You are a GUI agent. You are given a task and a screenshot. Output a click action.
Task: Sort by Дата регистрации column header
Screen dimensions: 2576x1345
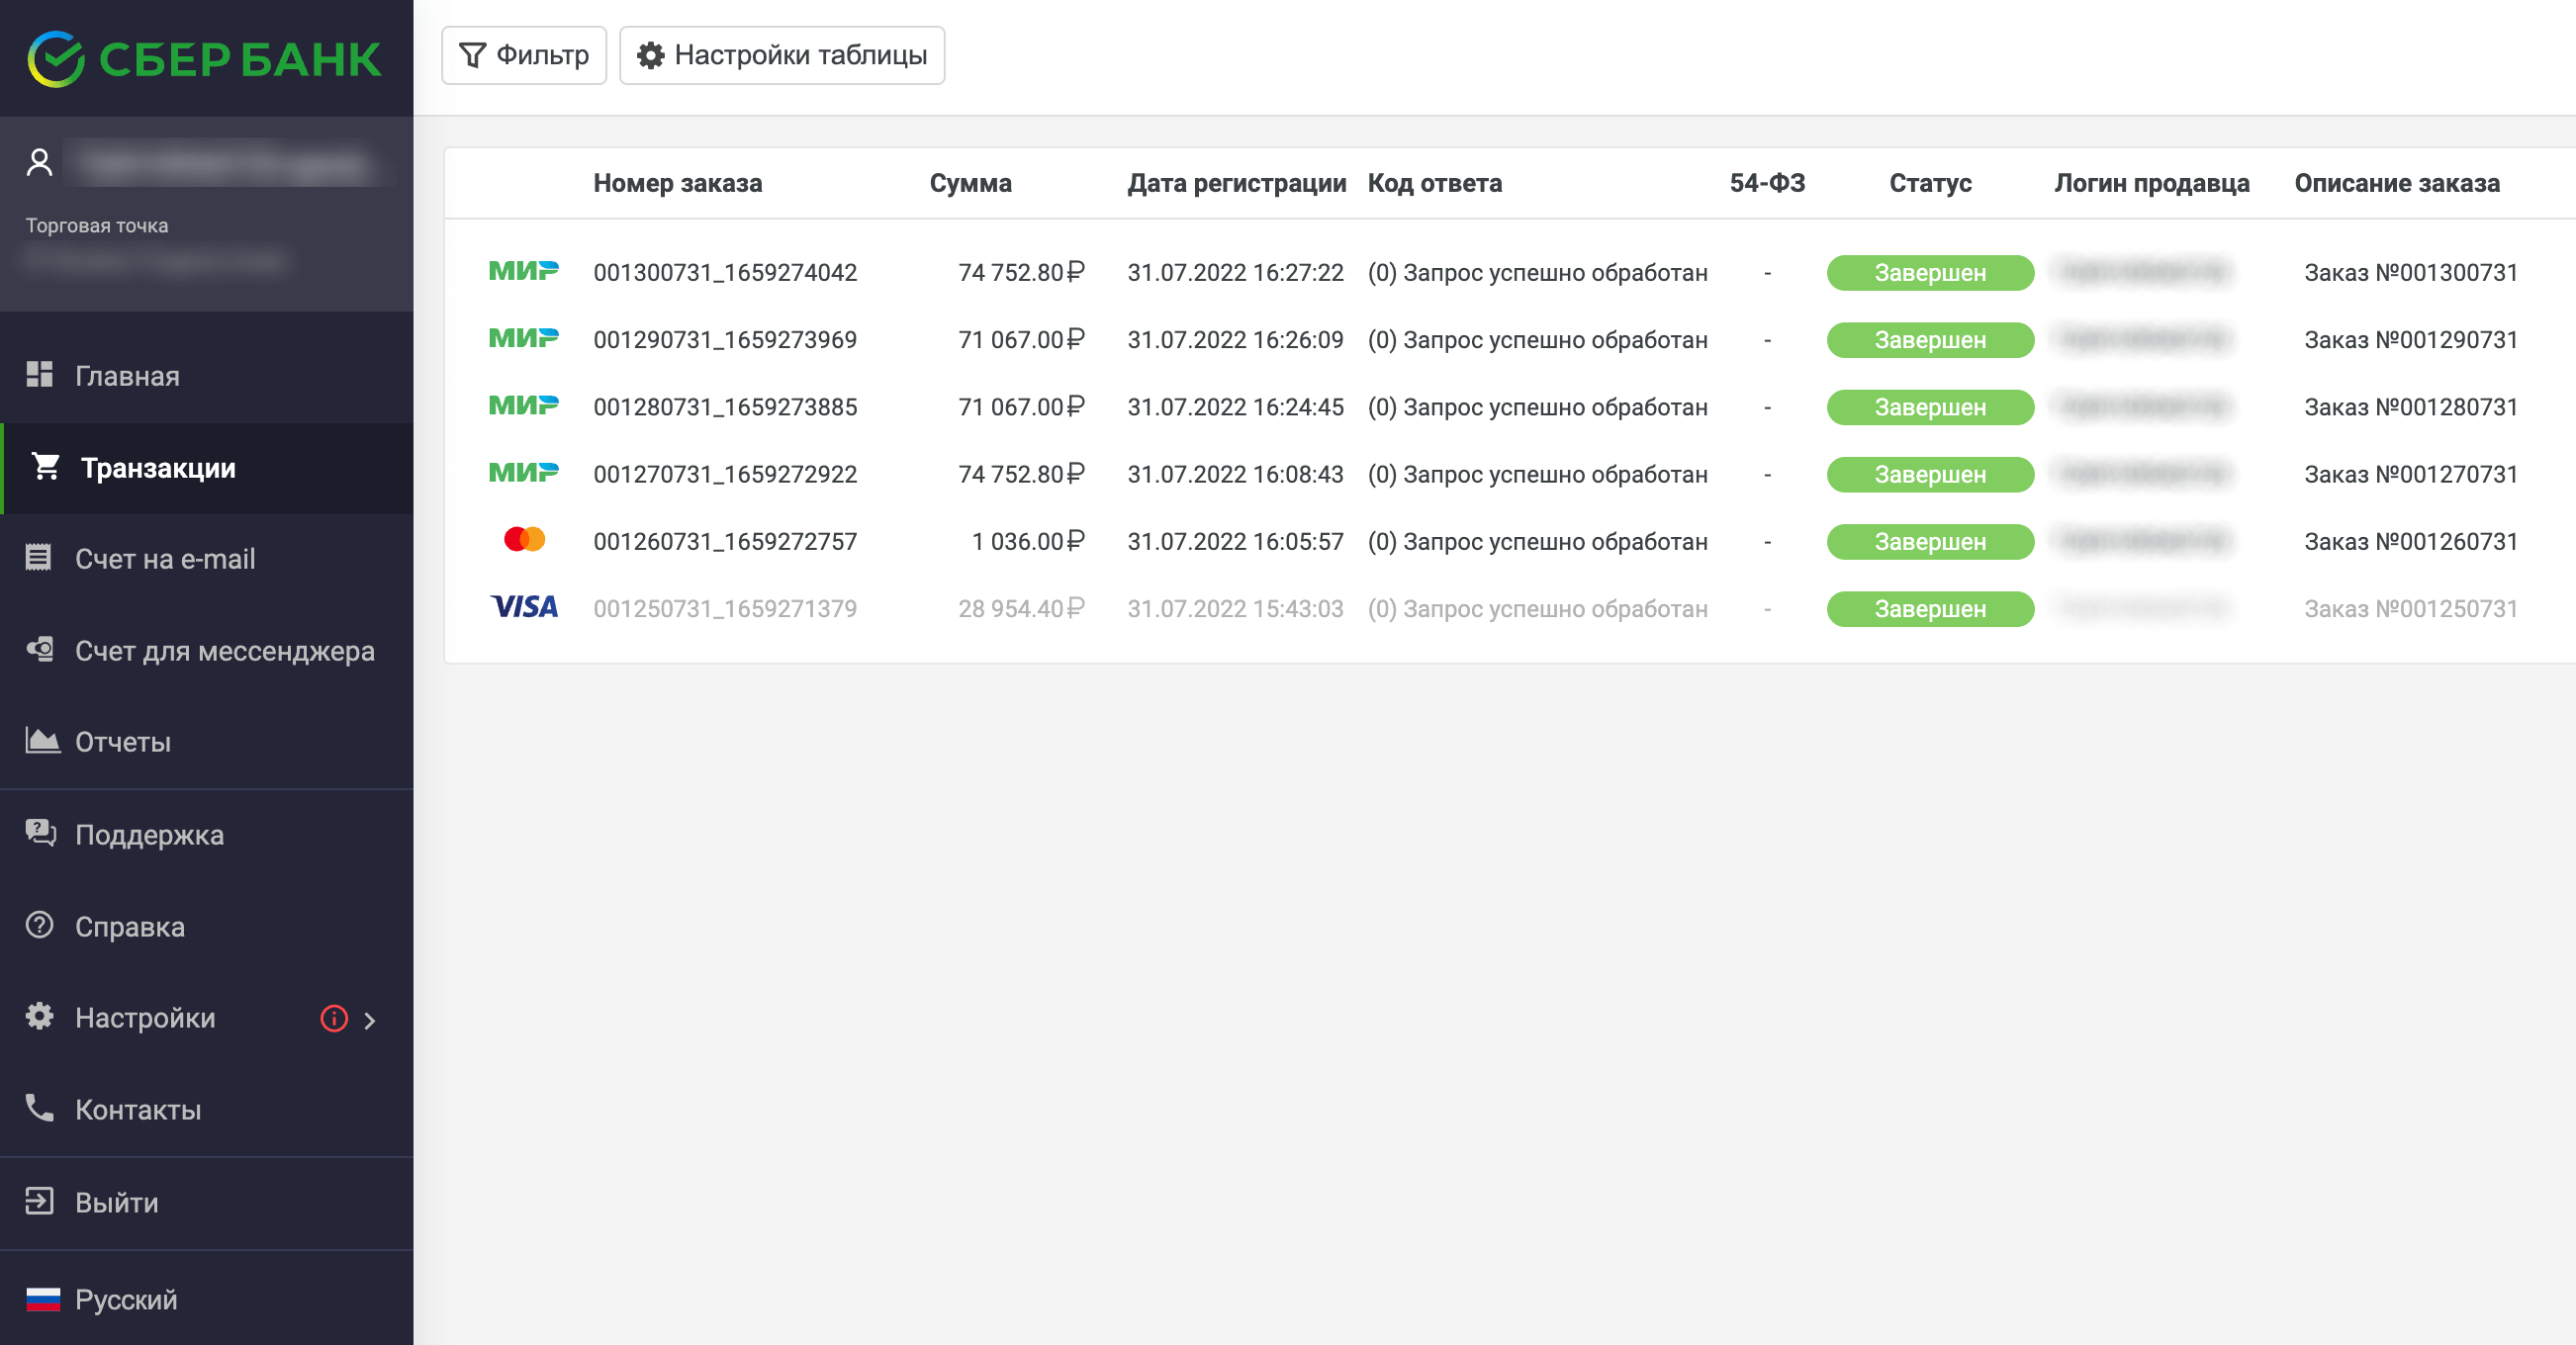coord(1236,183)
